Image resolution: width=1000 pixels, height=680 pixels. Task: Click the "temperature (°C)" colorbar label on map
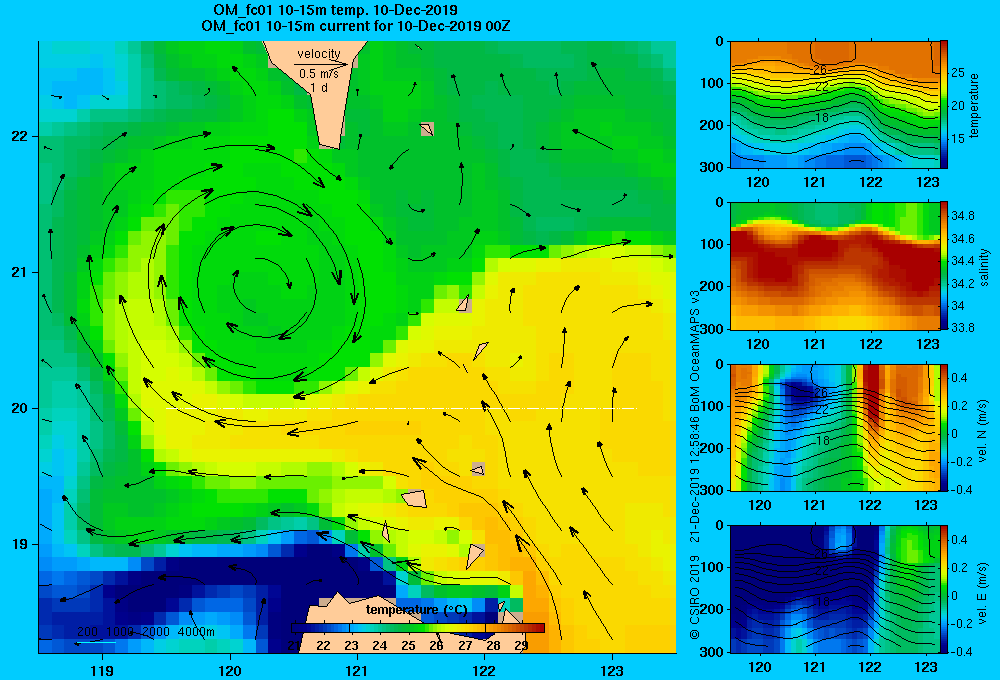pos(416,610)
